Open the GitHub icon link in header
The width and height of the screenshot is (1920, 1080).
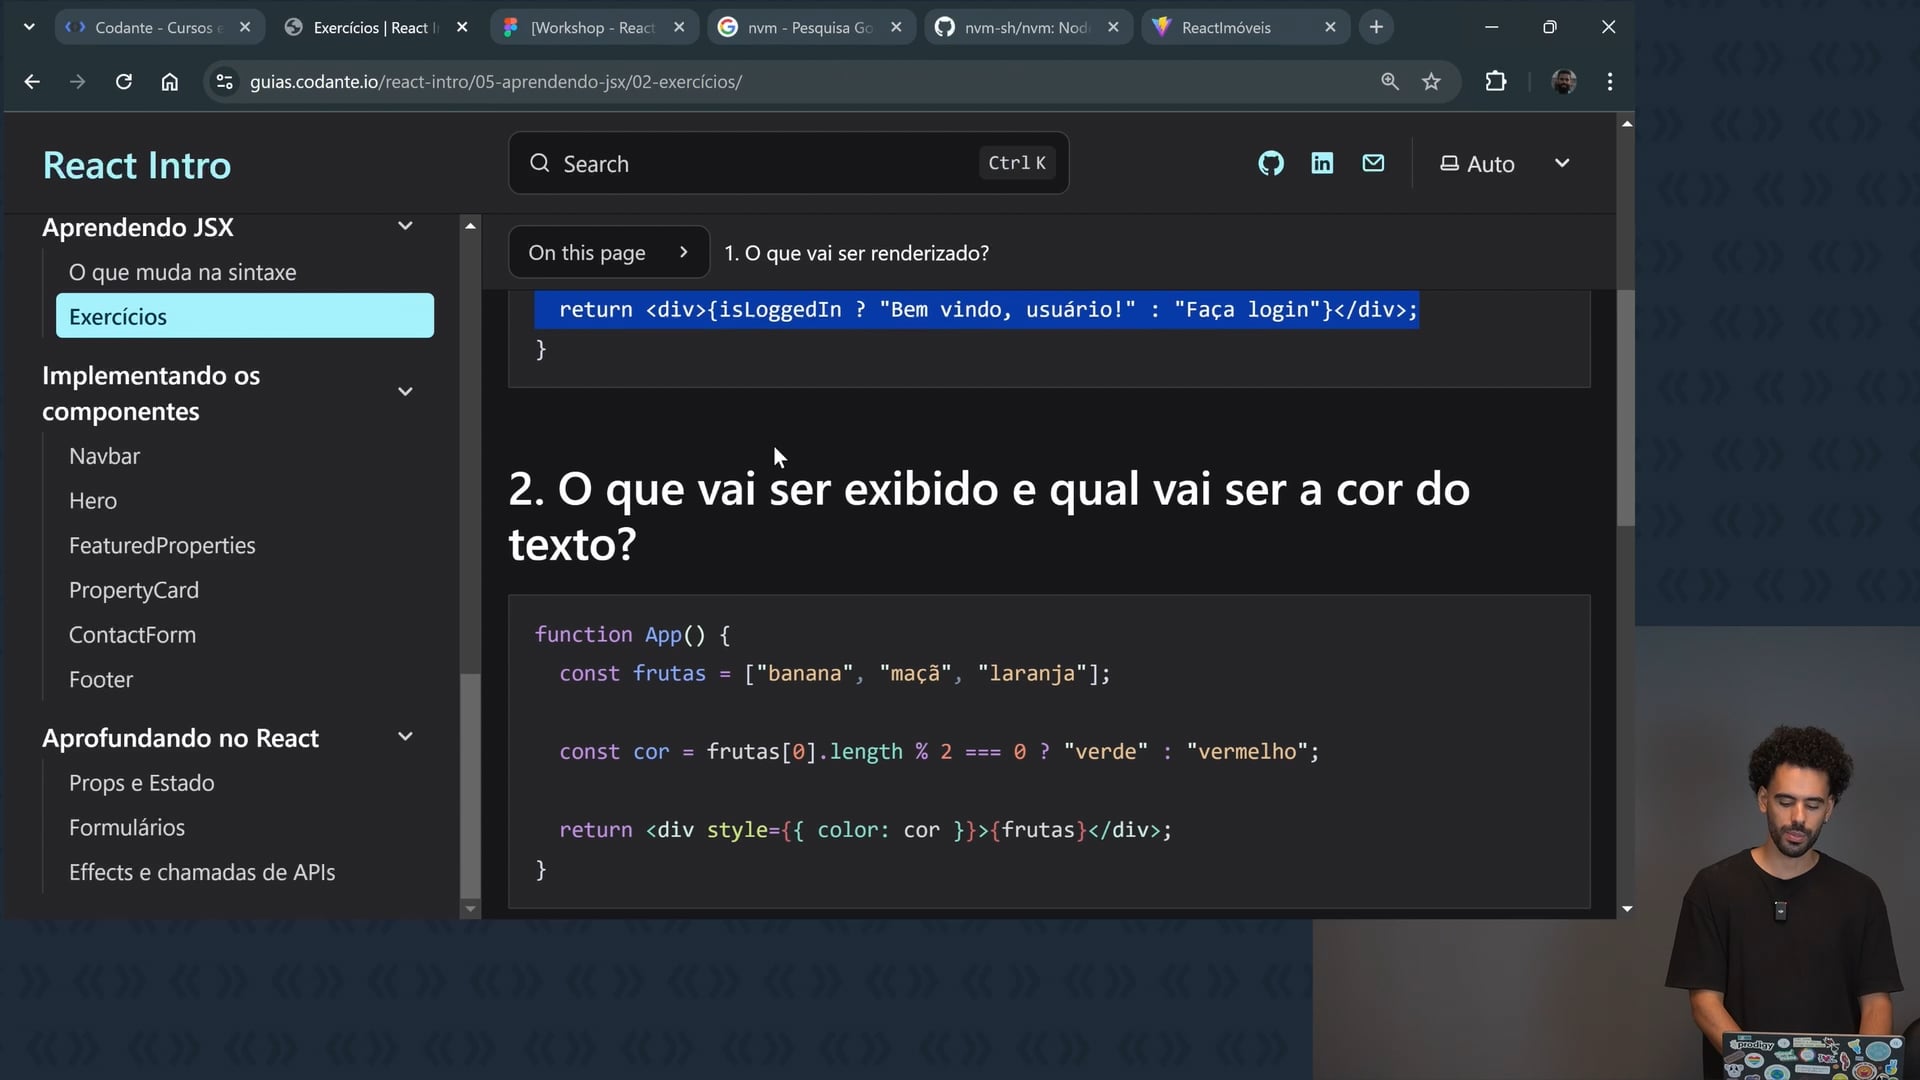click(x=1270, y=163)
